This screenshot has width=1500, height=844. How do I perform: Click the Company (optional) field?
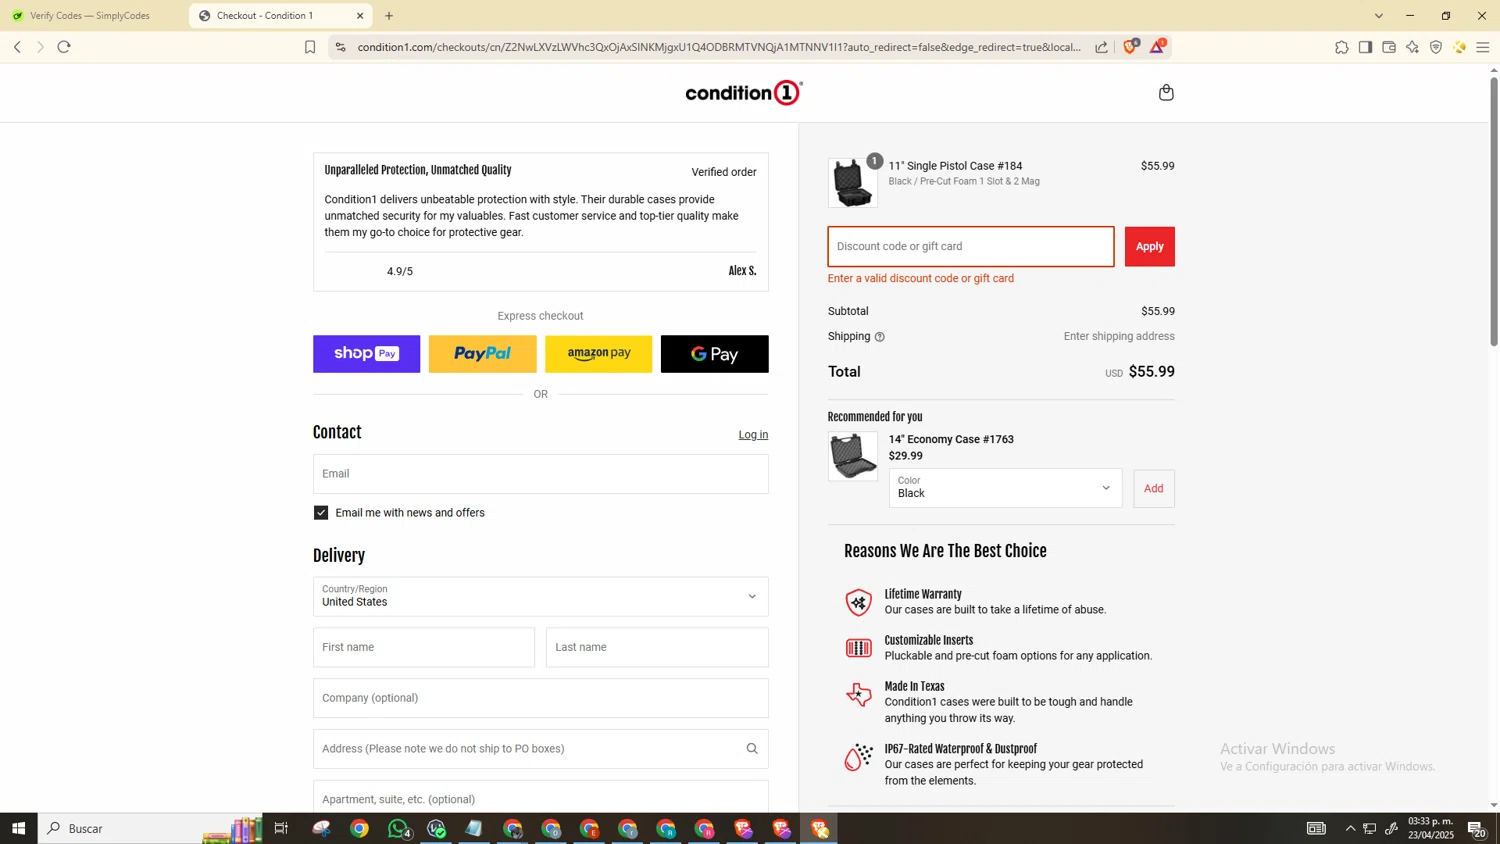tap(541, 698)
